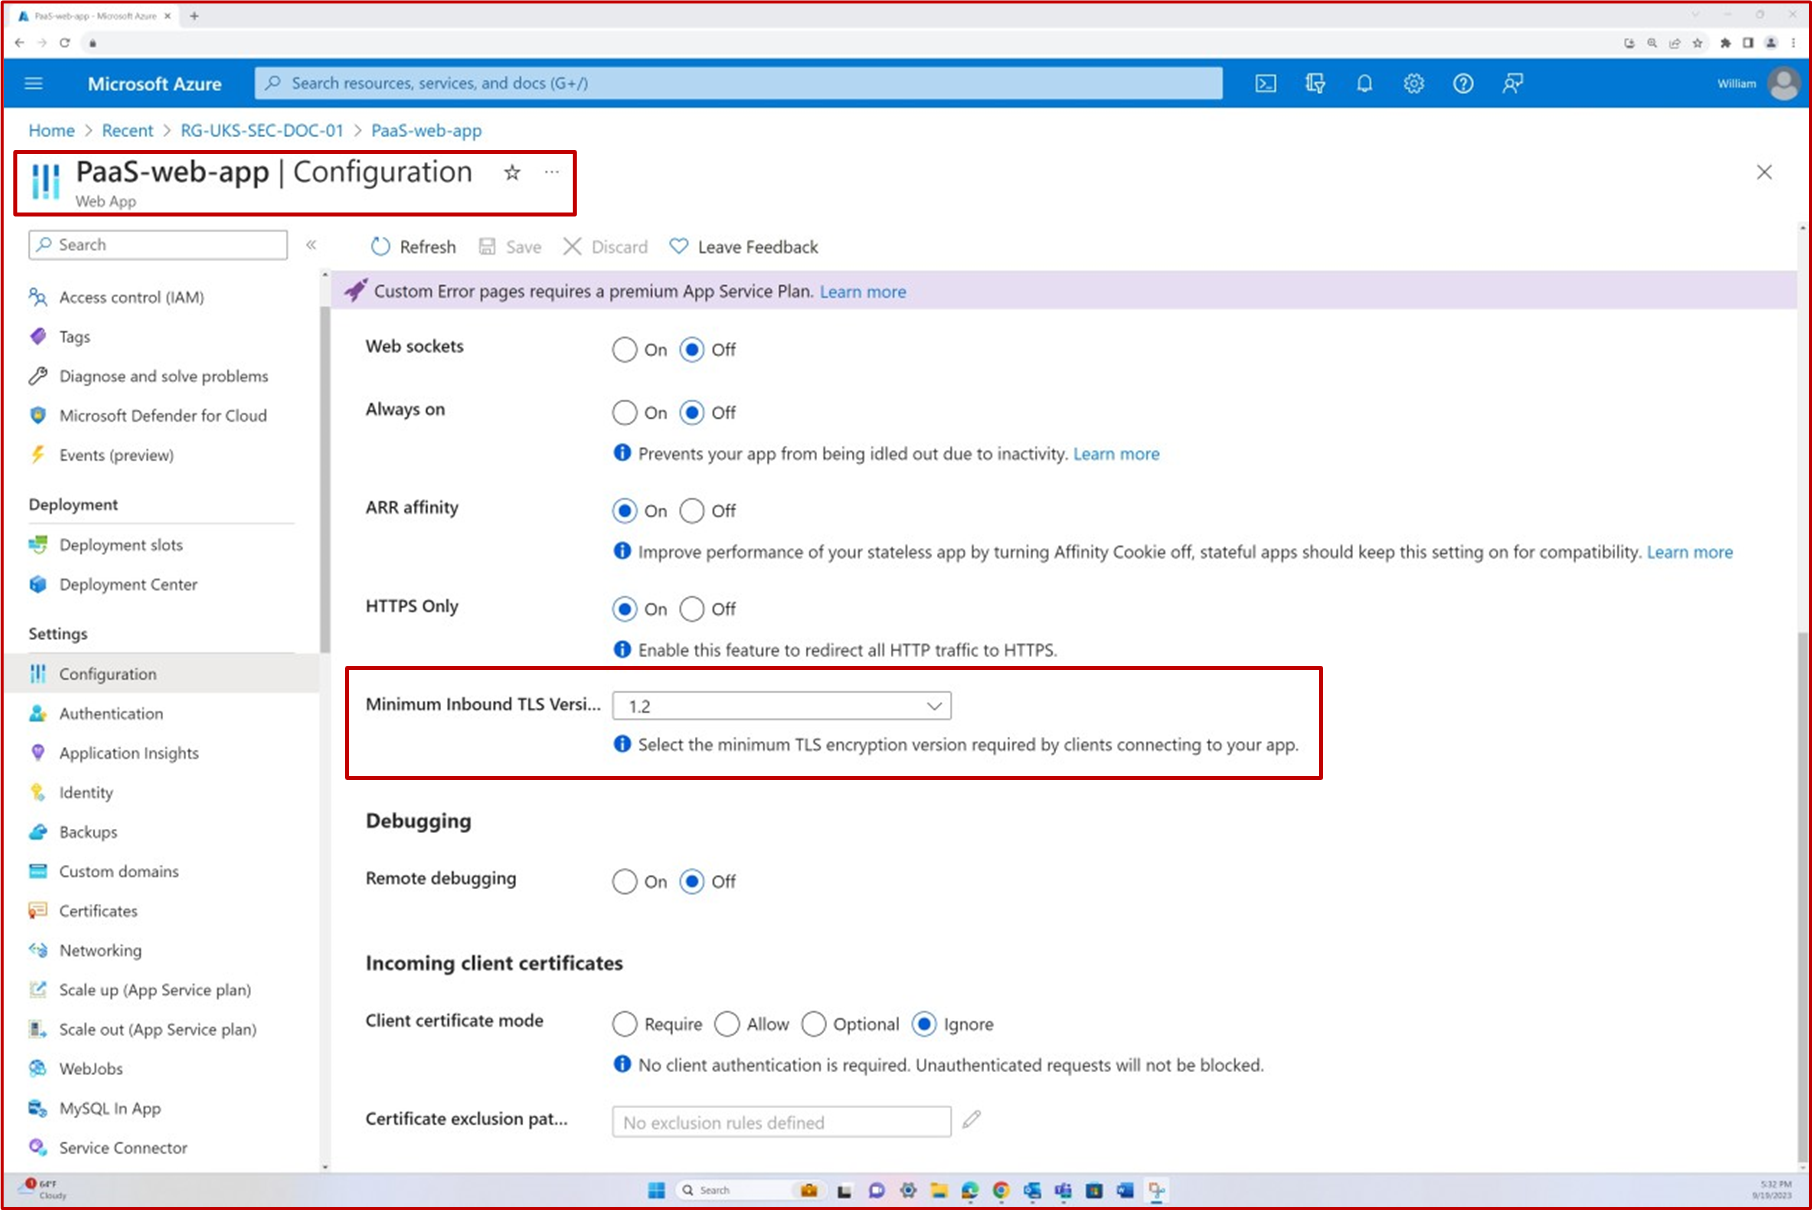Open more options ellipsis beside star
This screenshot has height=1210, width=1812.
pyautogui.click(x=551, y=172)
